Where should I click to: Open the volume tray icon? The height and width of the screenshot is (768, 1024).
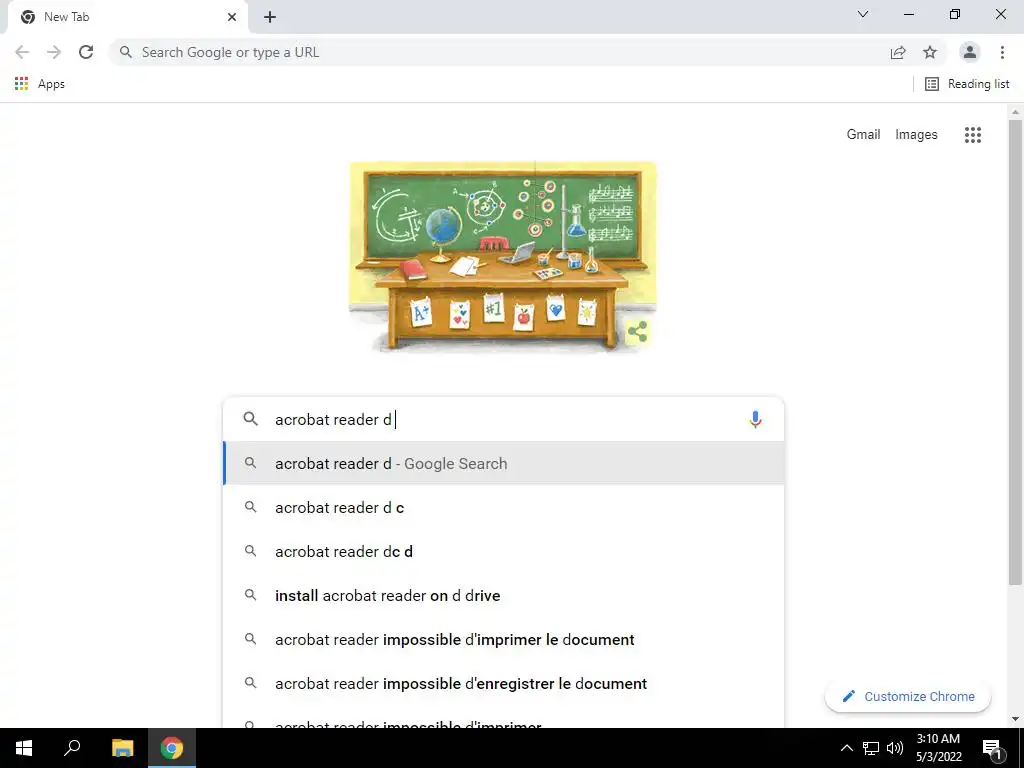(895, 748)
